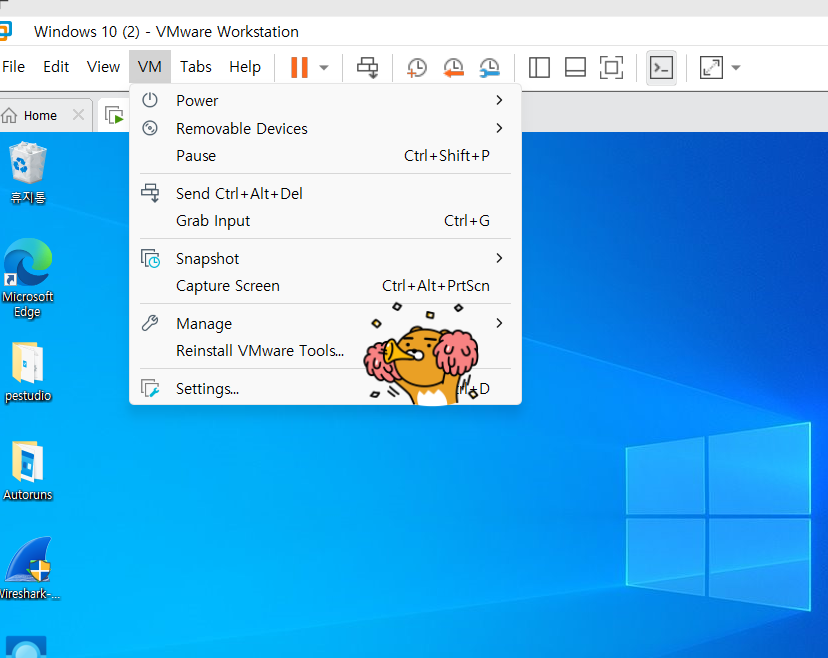
Task: Expand the Removable Devices submenu
Action: pyautogui.click(x=325, y=128)
